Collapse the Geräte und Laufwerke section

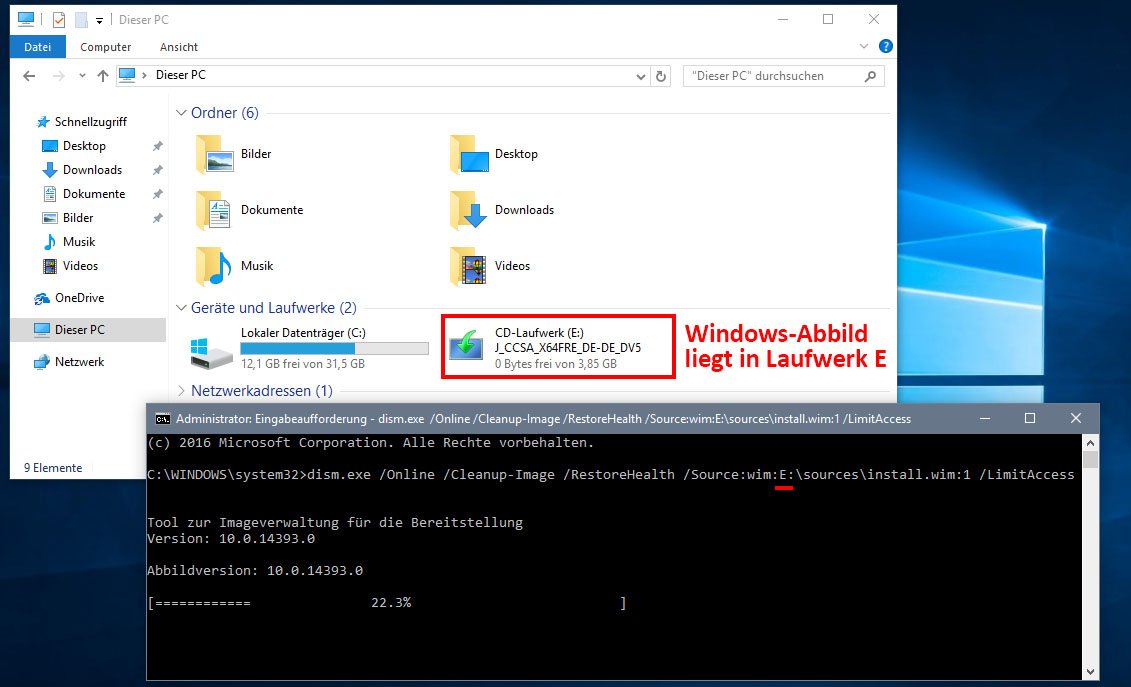click(x=181, y=308)
